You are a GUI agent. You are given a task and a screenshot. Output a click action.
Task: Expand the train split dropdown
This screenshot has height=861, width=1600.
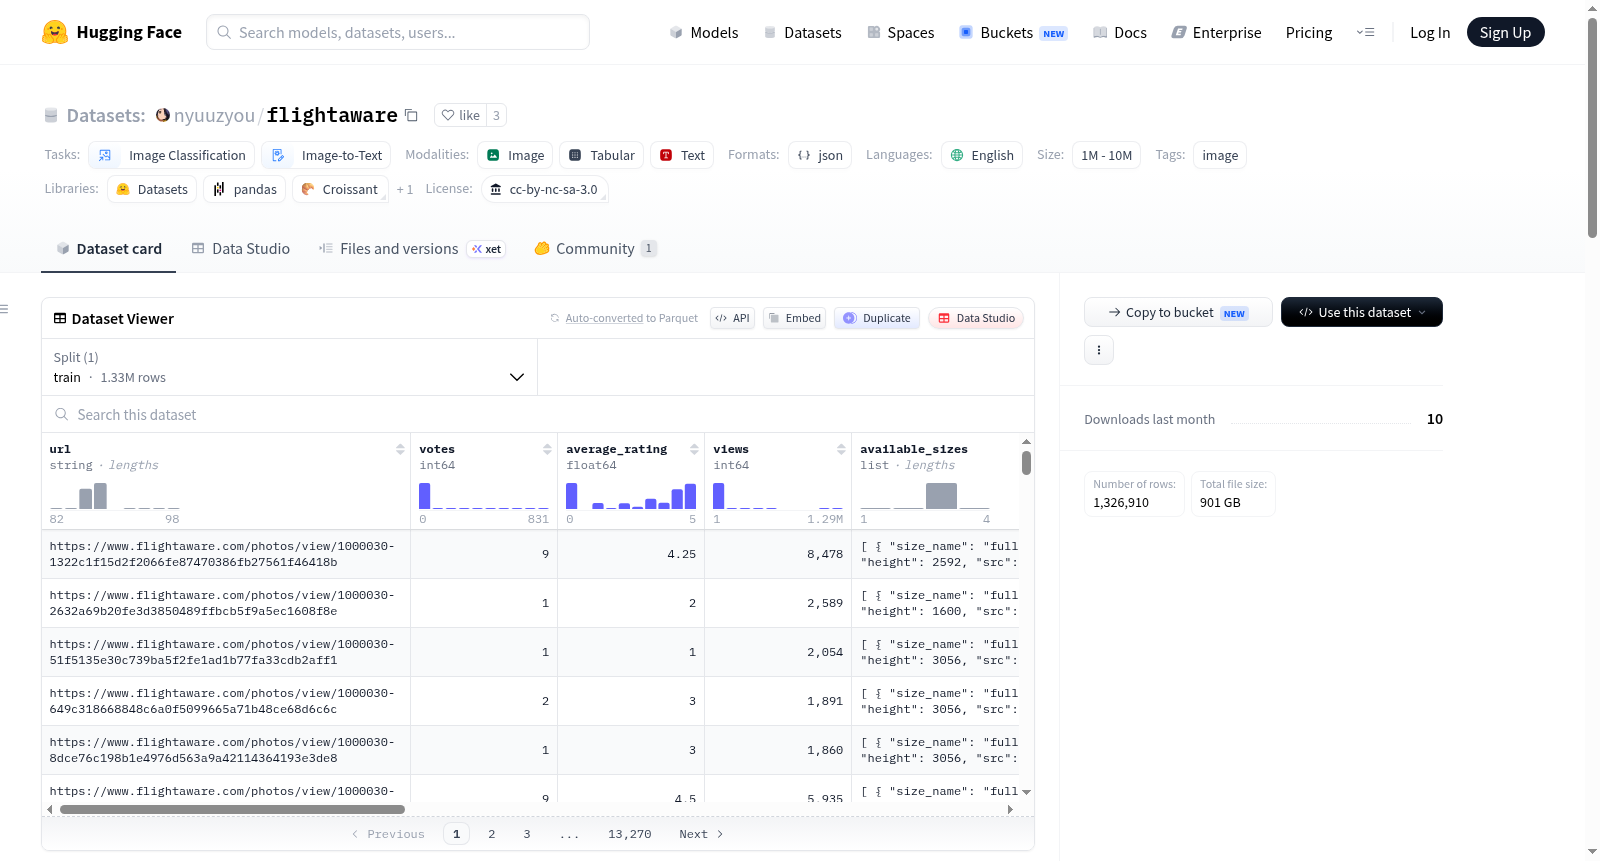point(289,367)
